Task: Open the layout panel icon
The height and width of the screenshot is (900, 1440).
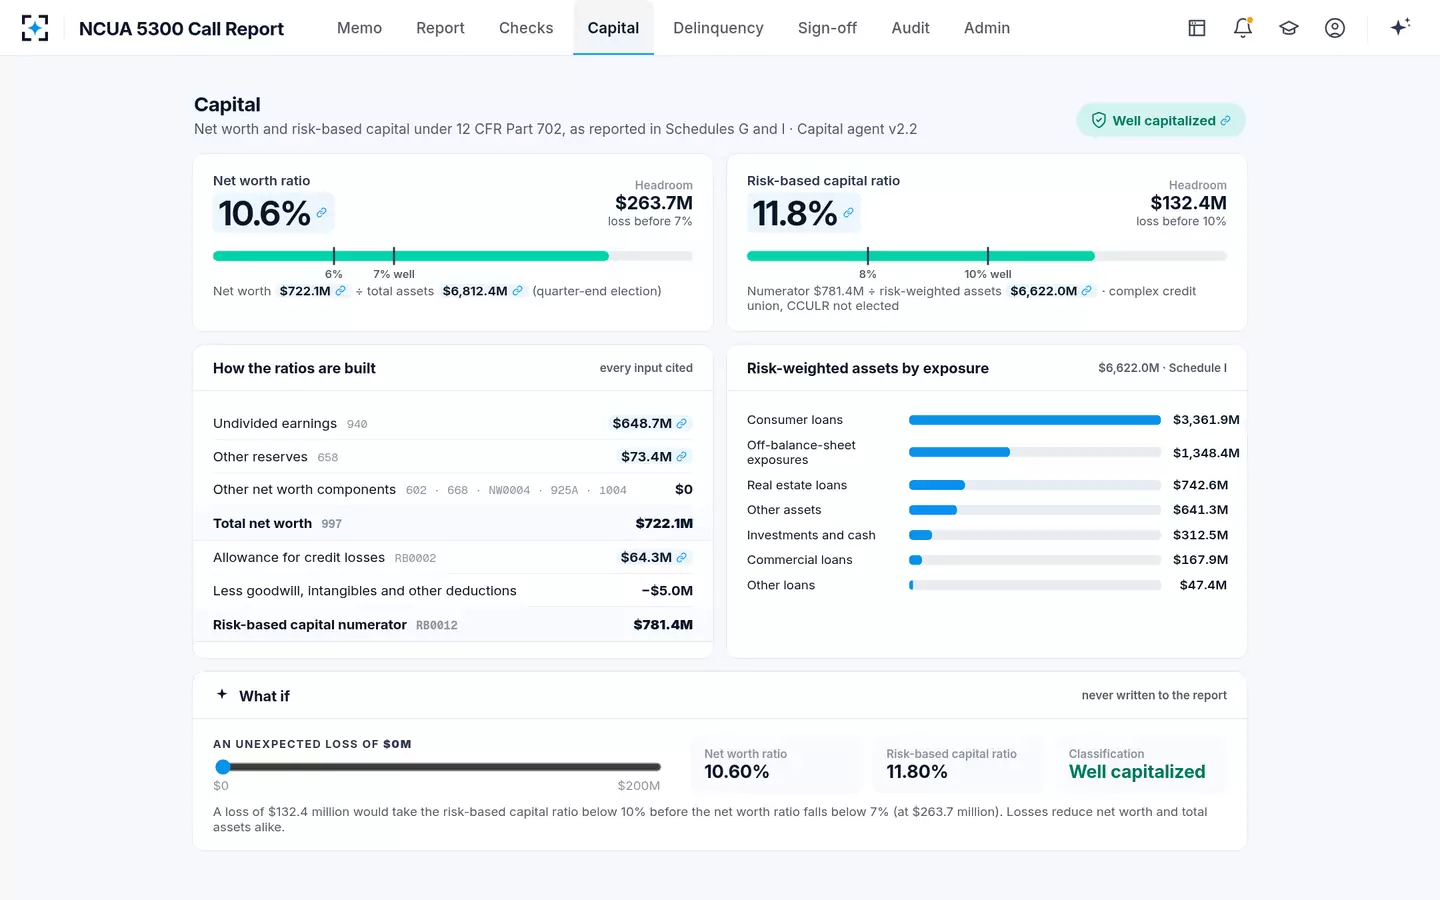Action: pos(1197,28)
